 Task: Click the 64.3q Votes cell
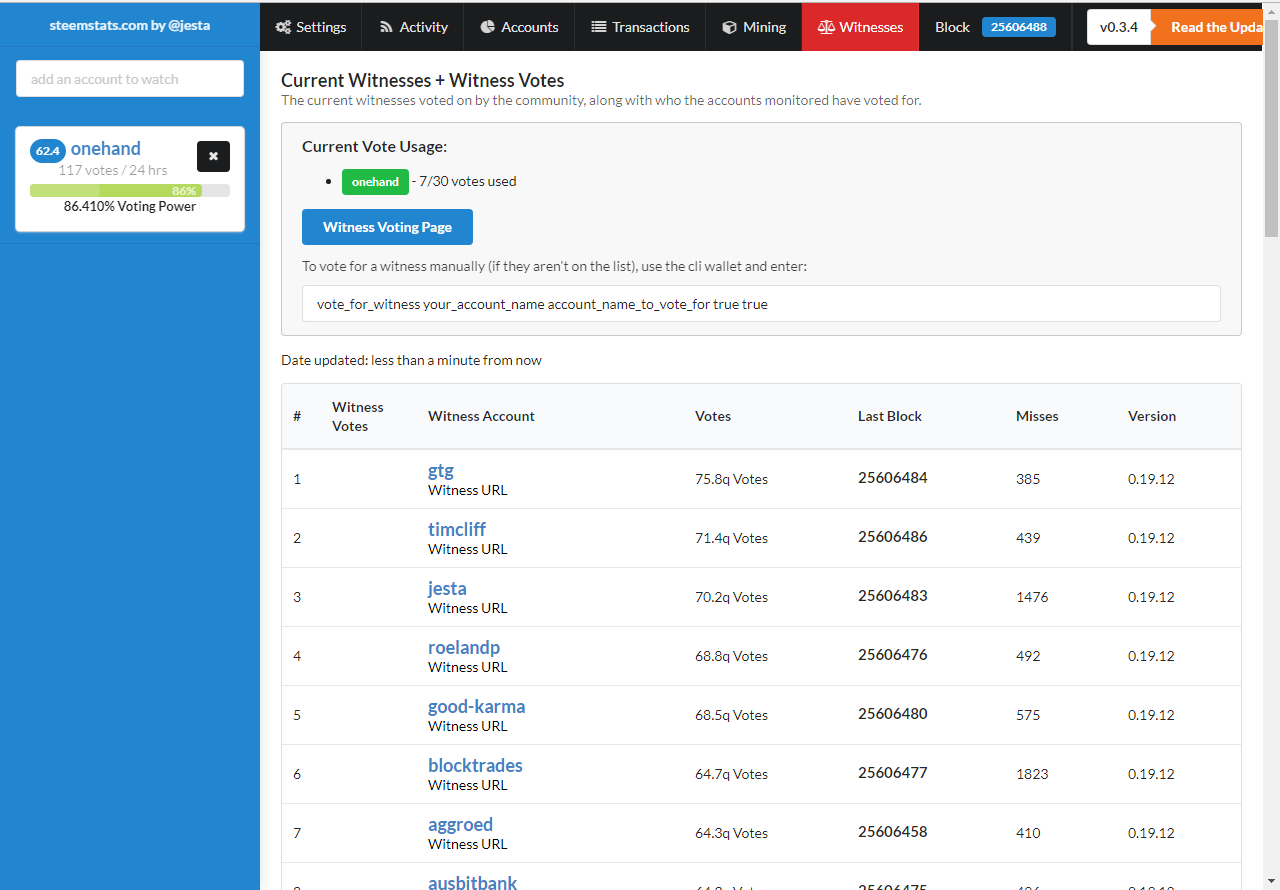pos(731,833)
